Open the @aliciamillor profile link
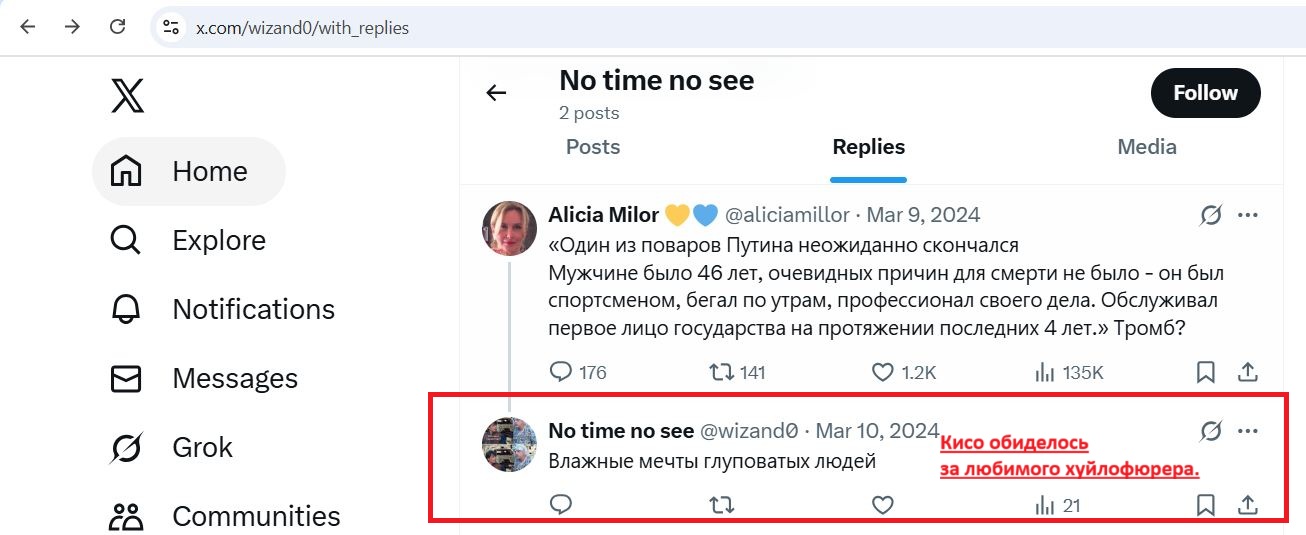The width and height of the screenshot is (1306, 535). (787, 215)
